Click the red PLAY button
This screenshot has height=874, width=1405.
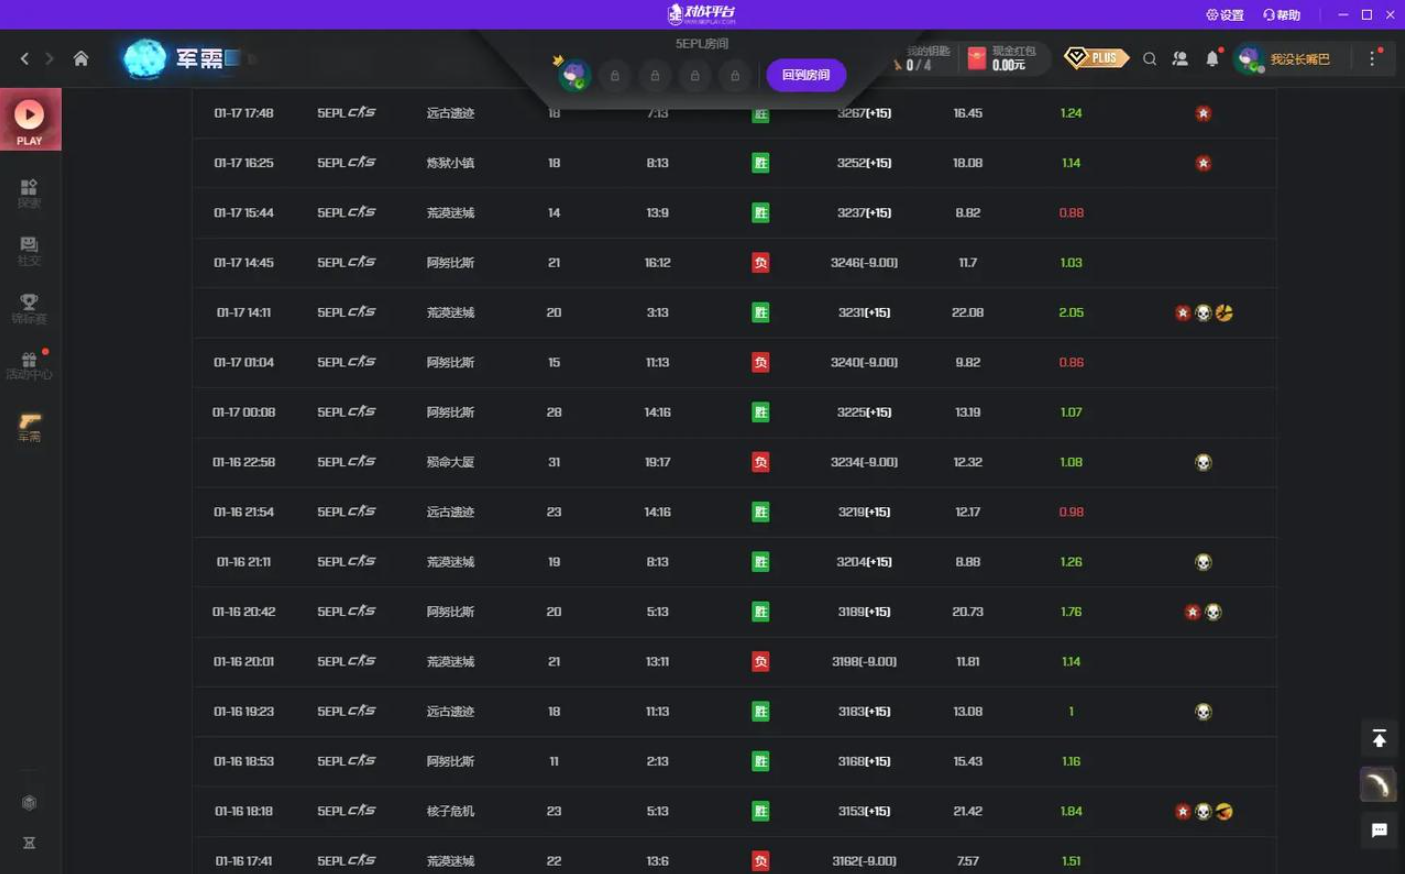[x=30, y=119]
